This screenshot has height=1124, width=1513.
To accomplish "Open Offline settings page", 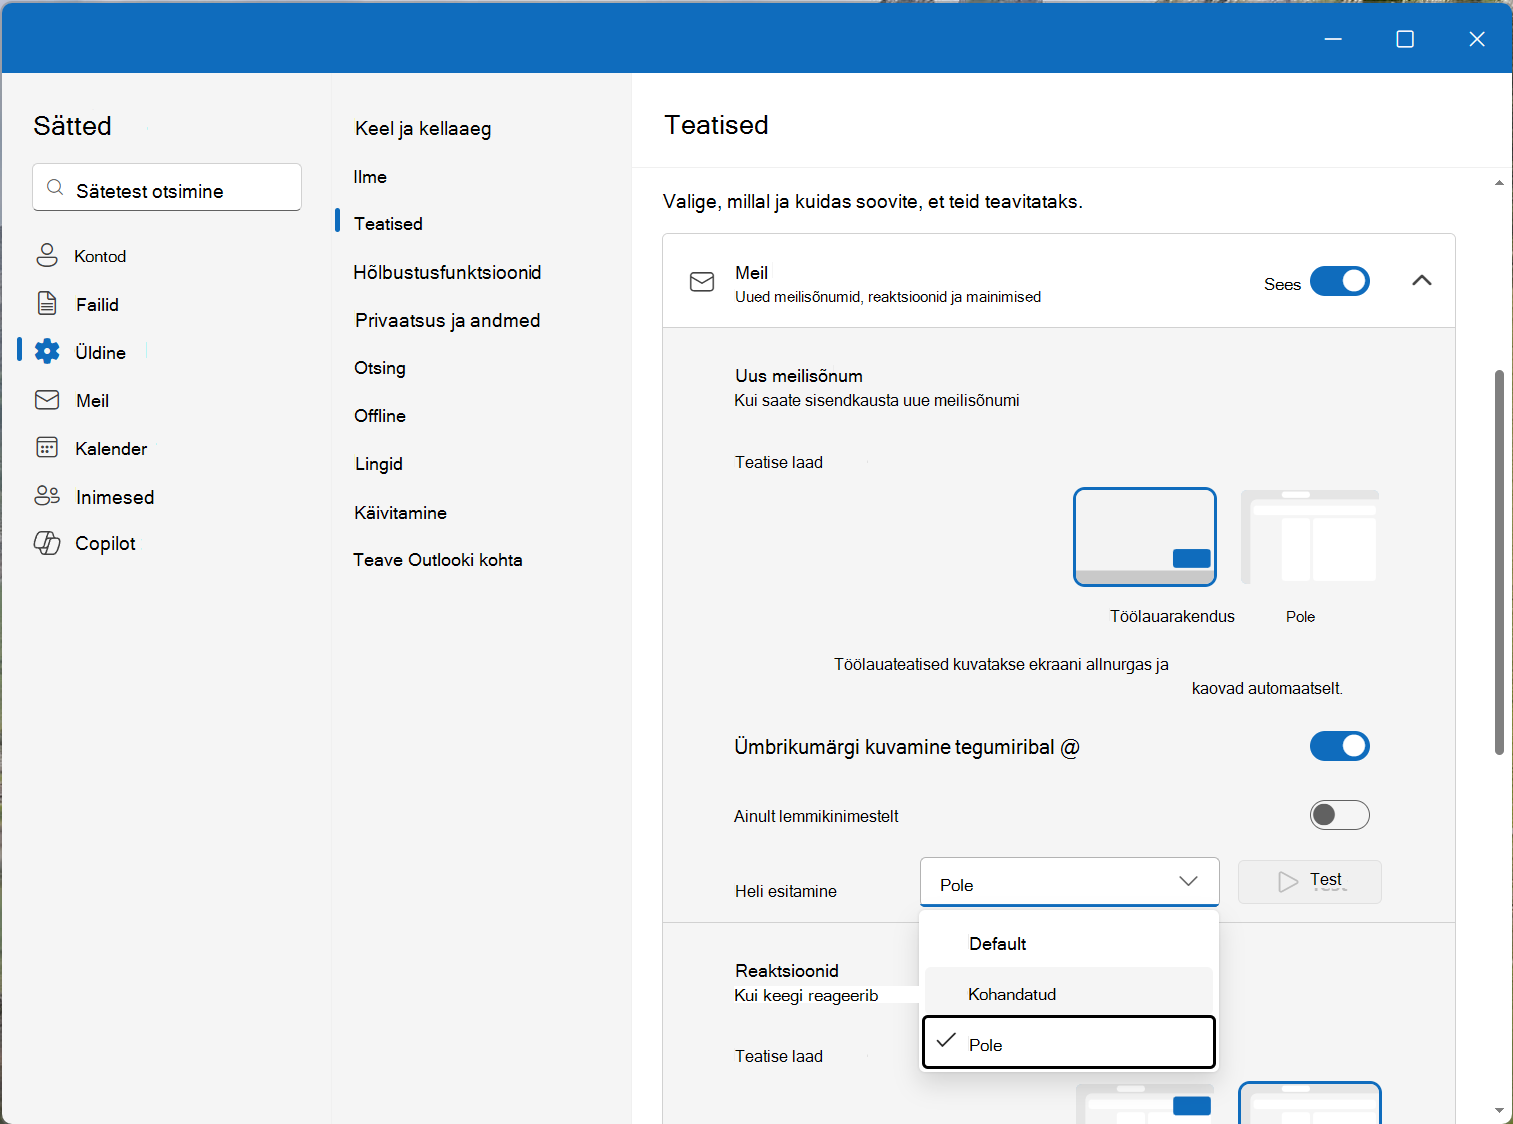I will [380, 416].
